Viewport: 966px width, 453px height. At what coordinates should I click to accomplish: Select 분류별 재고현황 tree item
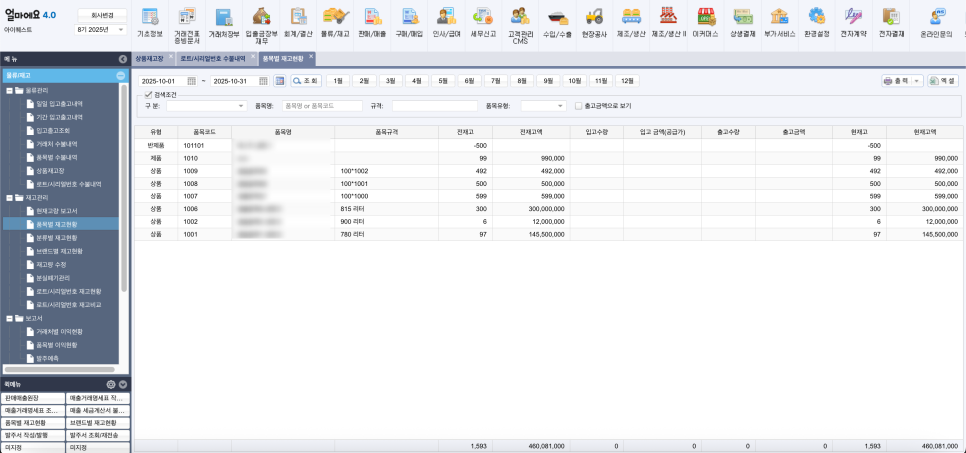(57, 238)
